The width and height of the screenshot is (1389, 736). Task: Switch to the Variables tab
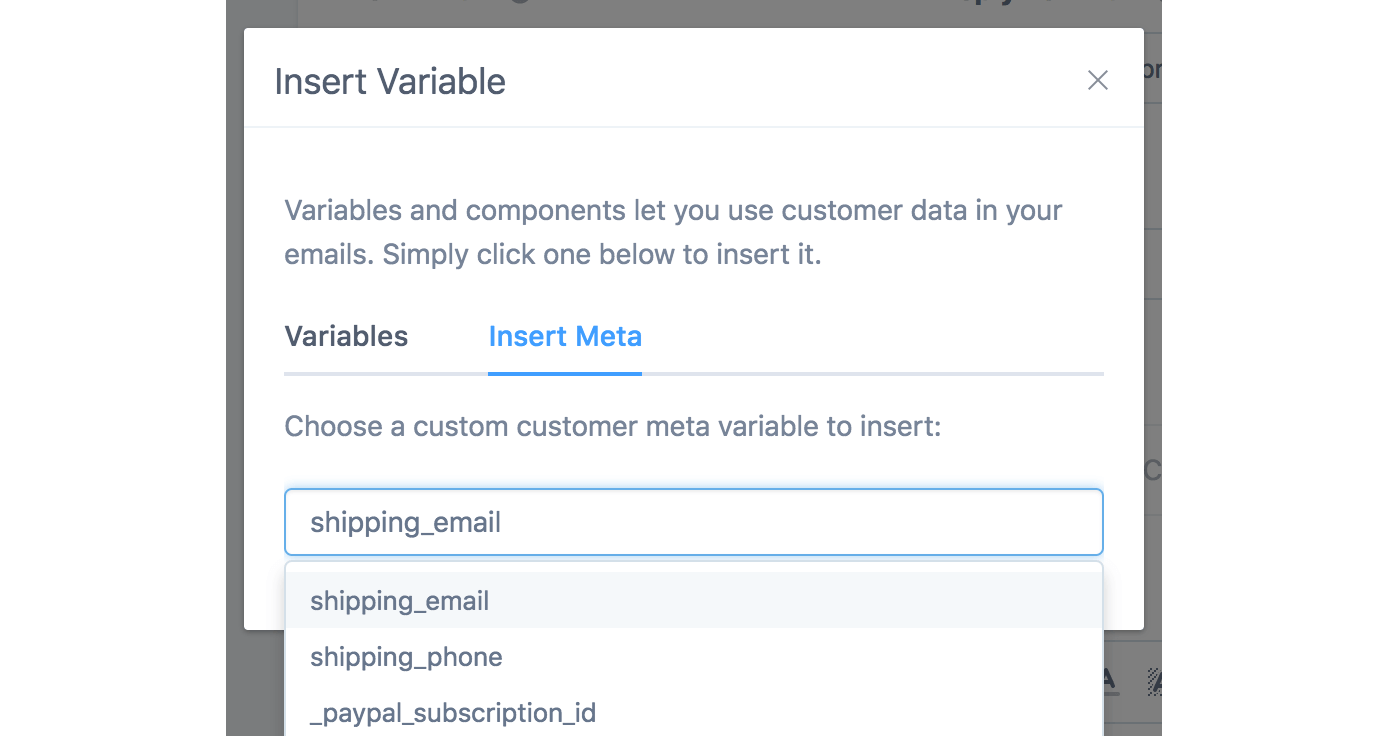pyautogui.click(x=346, y=336)
